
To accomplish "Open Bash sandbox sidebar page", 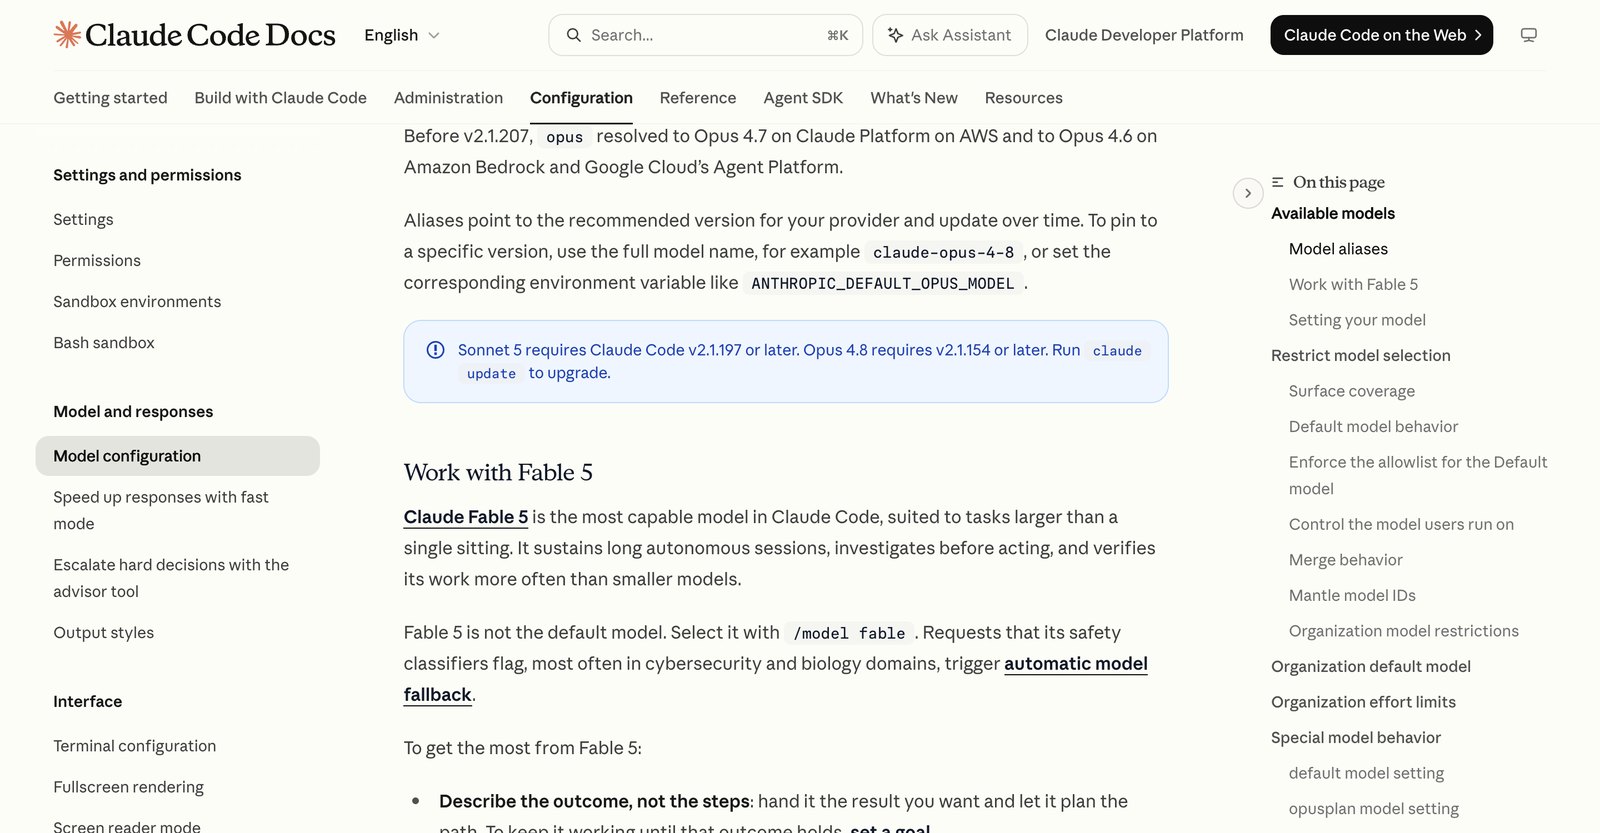I will pos(104,343).
